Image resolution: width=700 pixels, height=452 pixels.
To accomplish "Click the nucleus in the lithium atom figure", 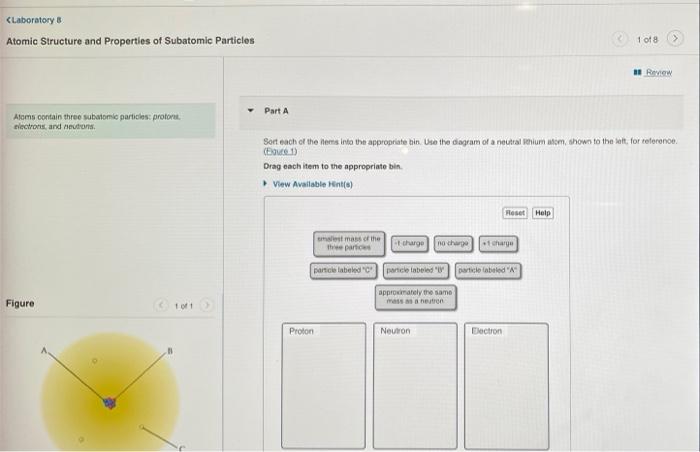I will click(x=109, y=403).
